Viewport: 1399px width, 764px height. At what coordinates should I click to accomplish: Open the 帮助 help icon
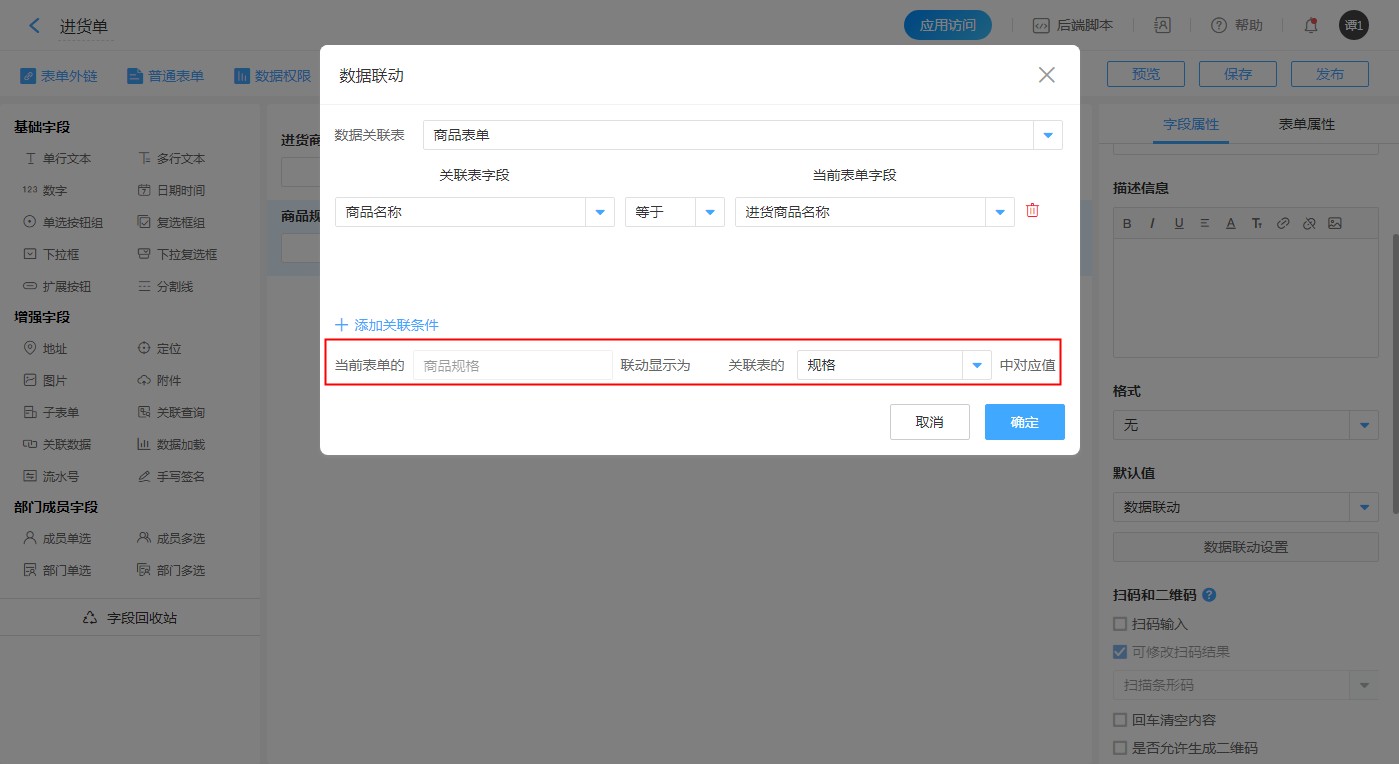pos(1219,26)
